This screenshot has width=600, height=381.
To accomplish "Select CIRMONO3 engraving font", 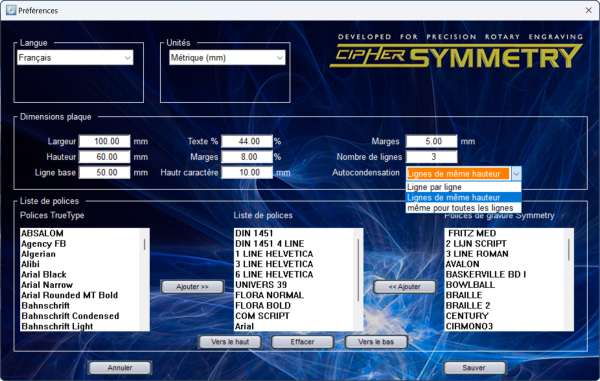I will pos(504,326).
